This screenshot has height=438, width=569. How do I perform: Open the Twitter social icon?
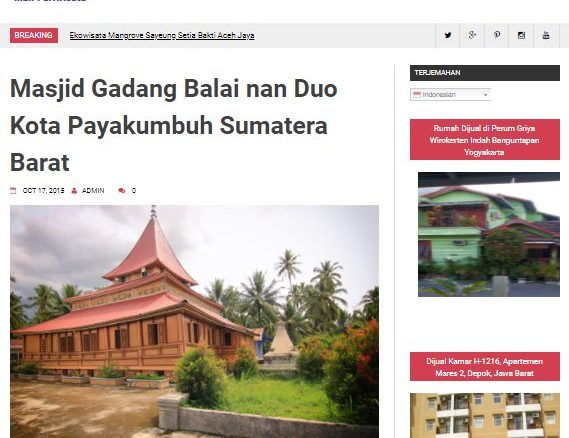click(447, 35)
